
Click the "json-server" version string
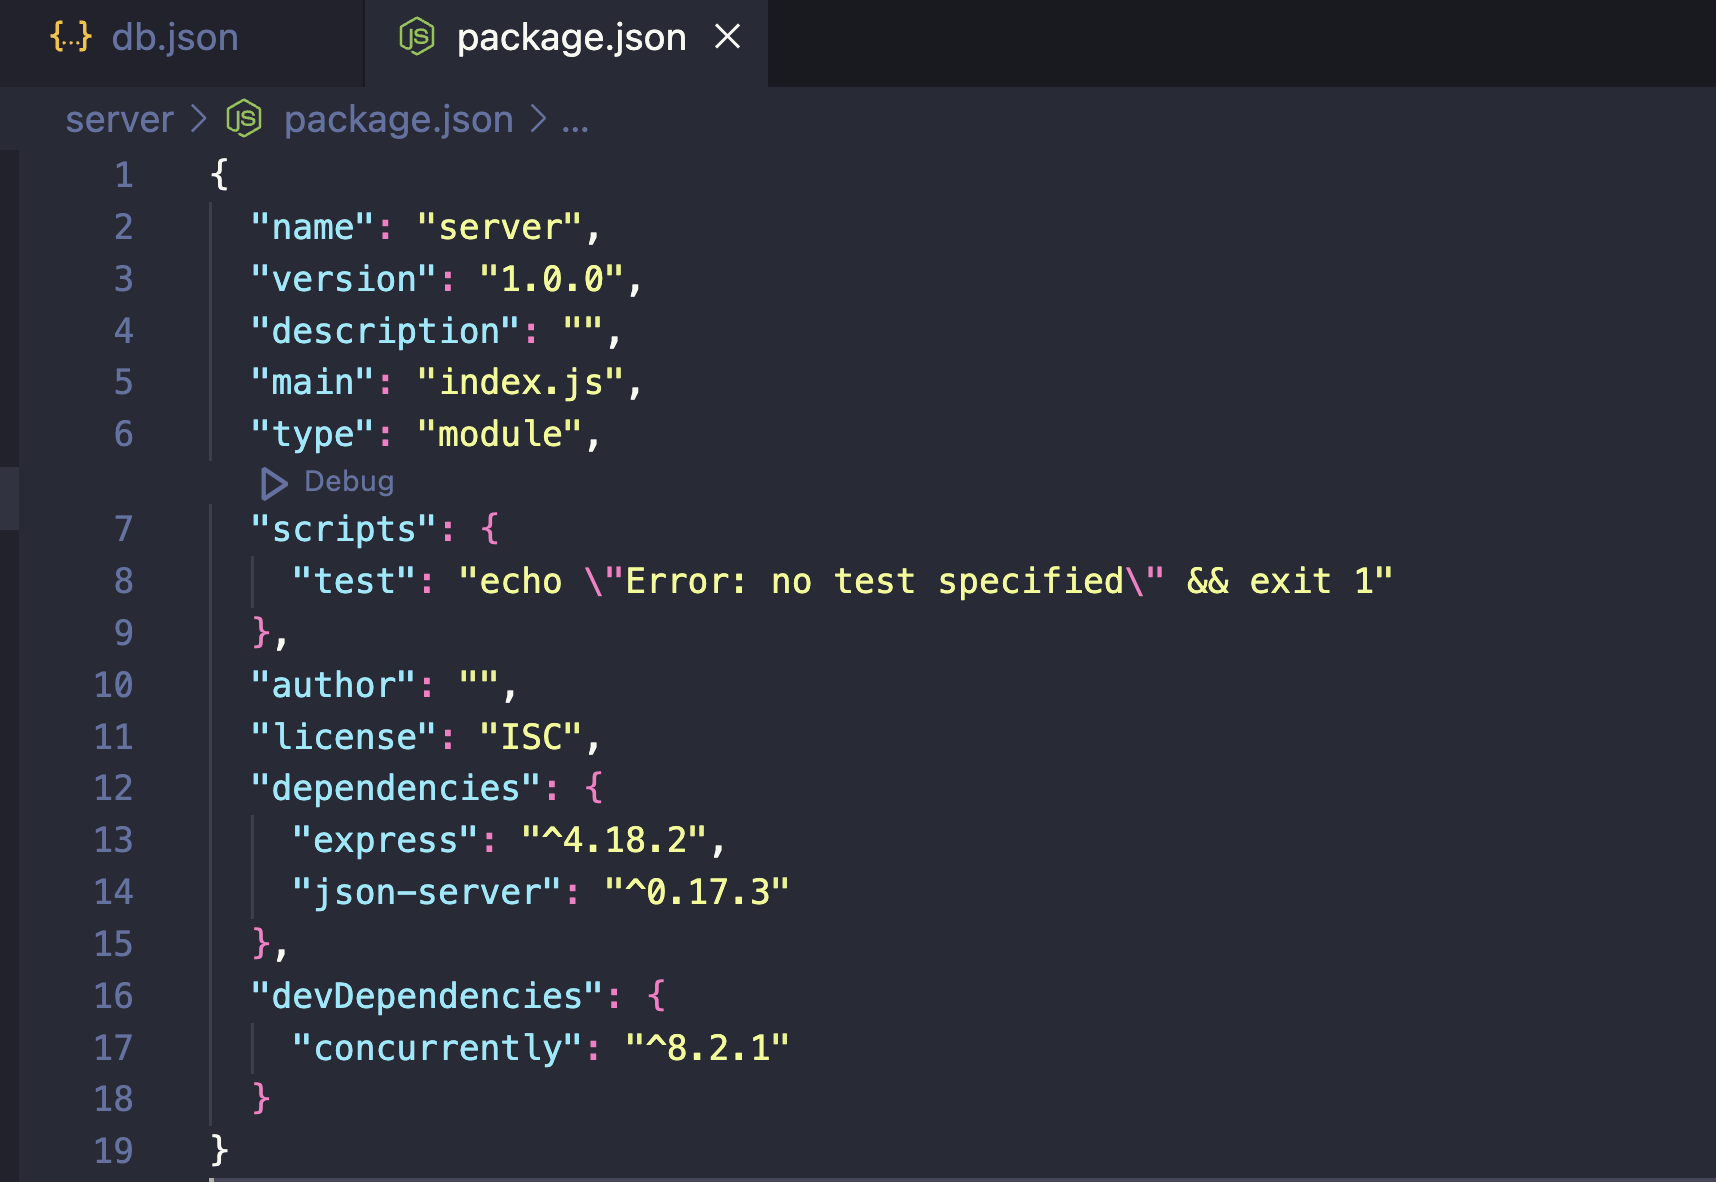[697, 892]
